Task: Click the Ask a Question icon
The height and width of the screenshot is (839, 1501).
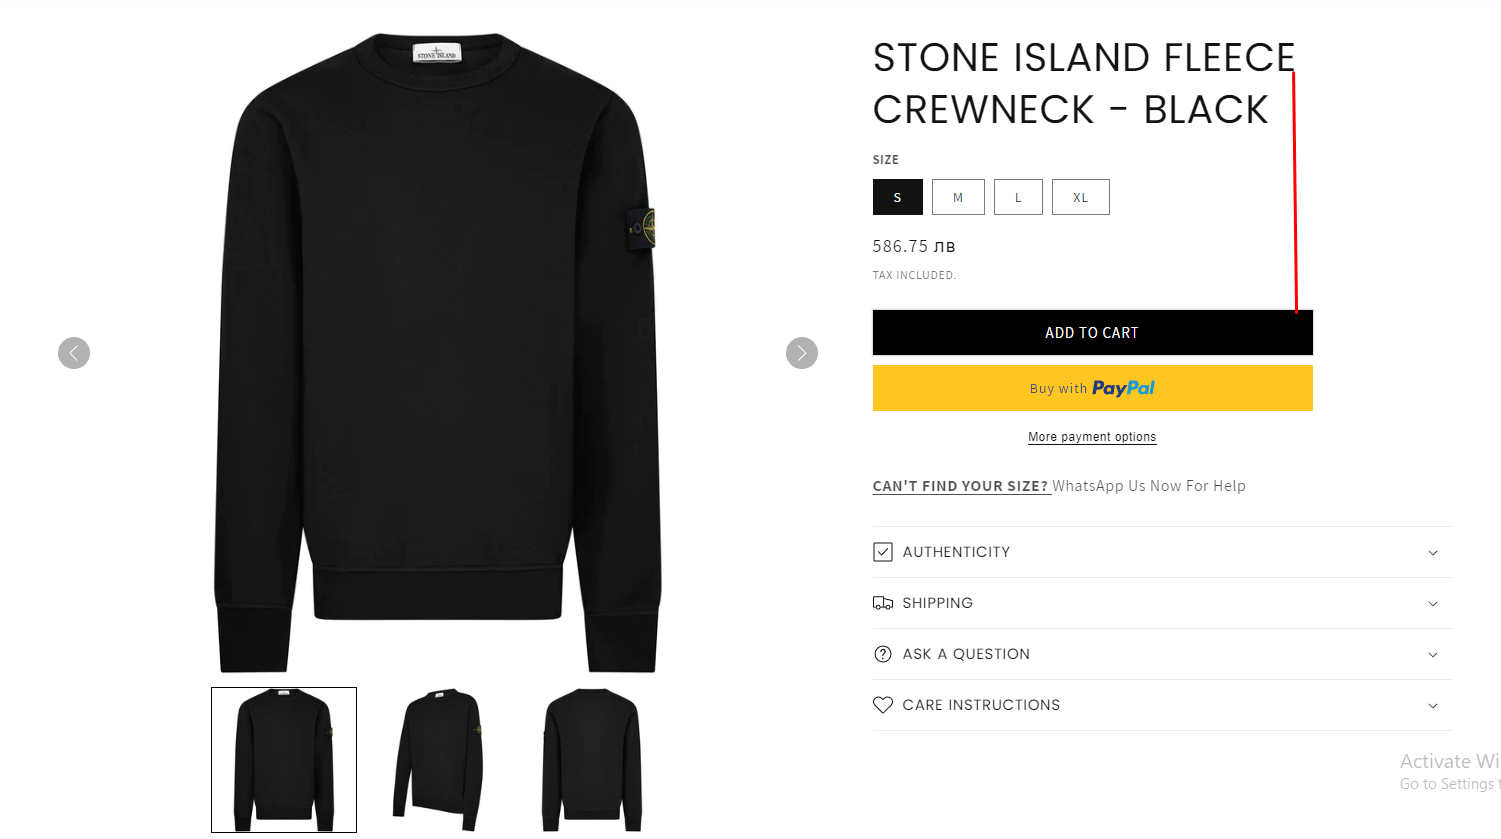Action: coord(882,654)
